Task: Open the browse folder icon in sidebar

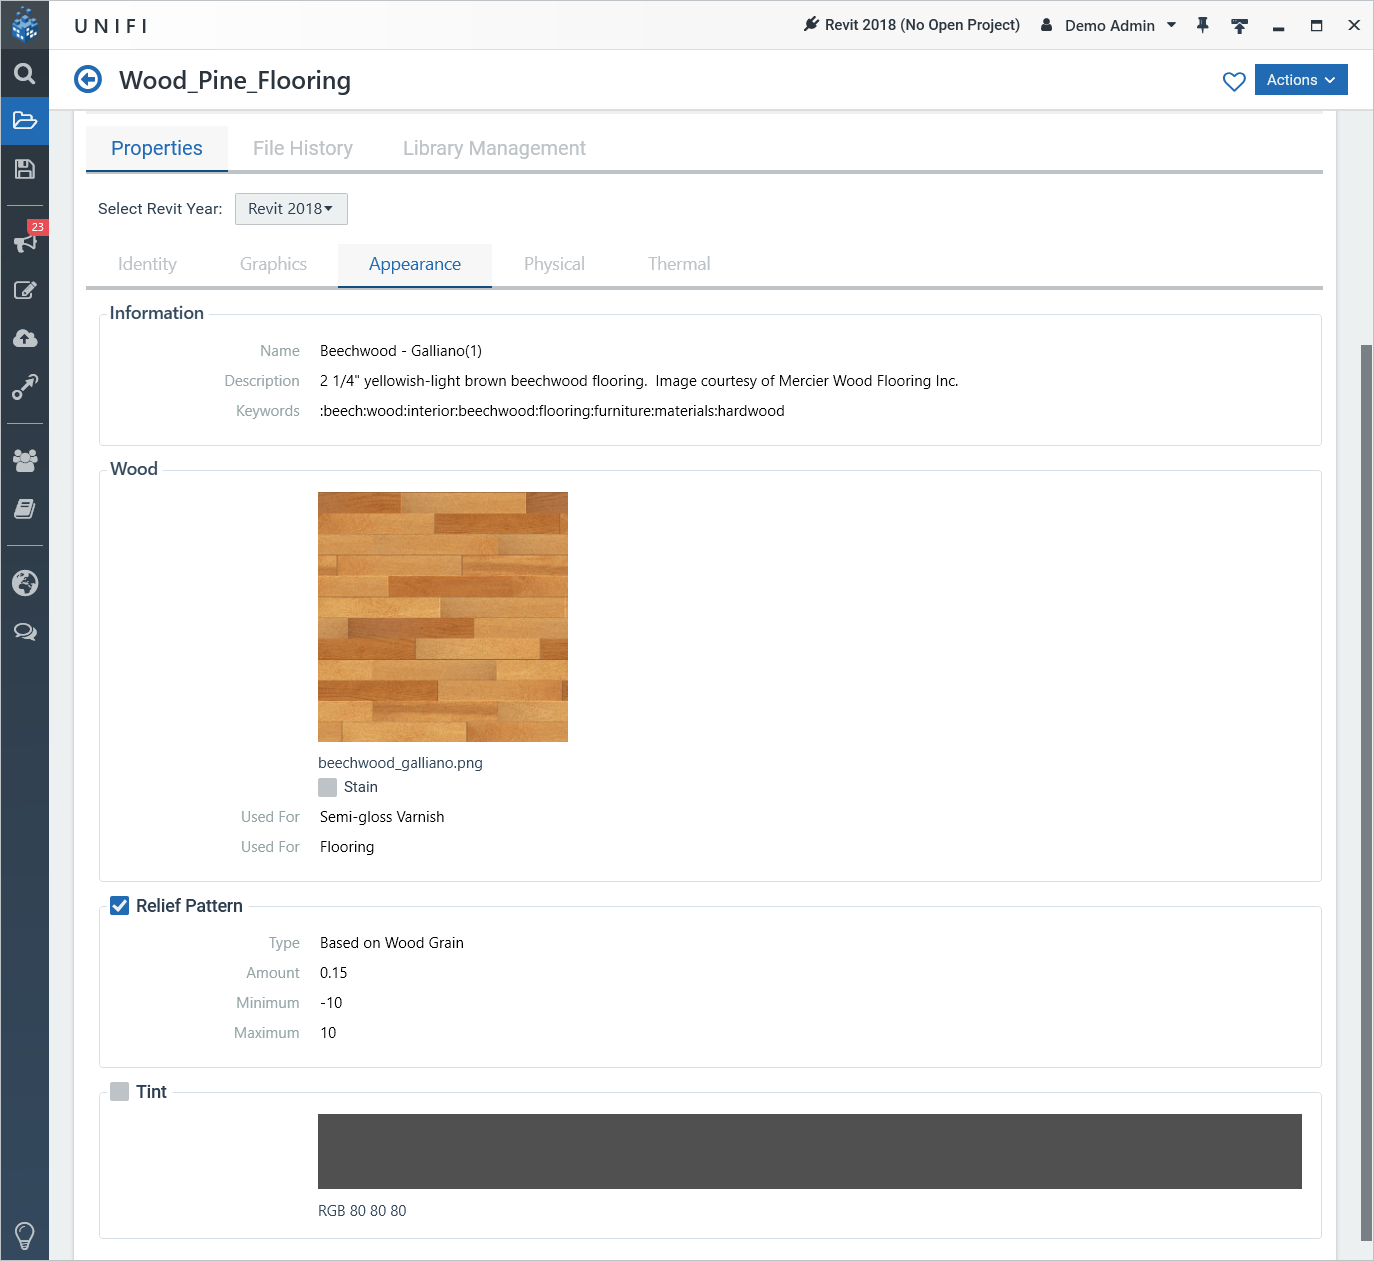Action: pyautogui.click(x=25, y=121)
